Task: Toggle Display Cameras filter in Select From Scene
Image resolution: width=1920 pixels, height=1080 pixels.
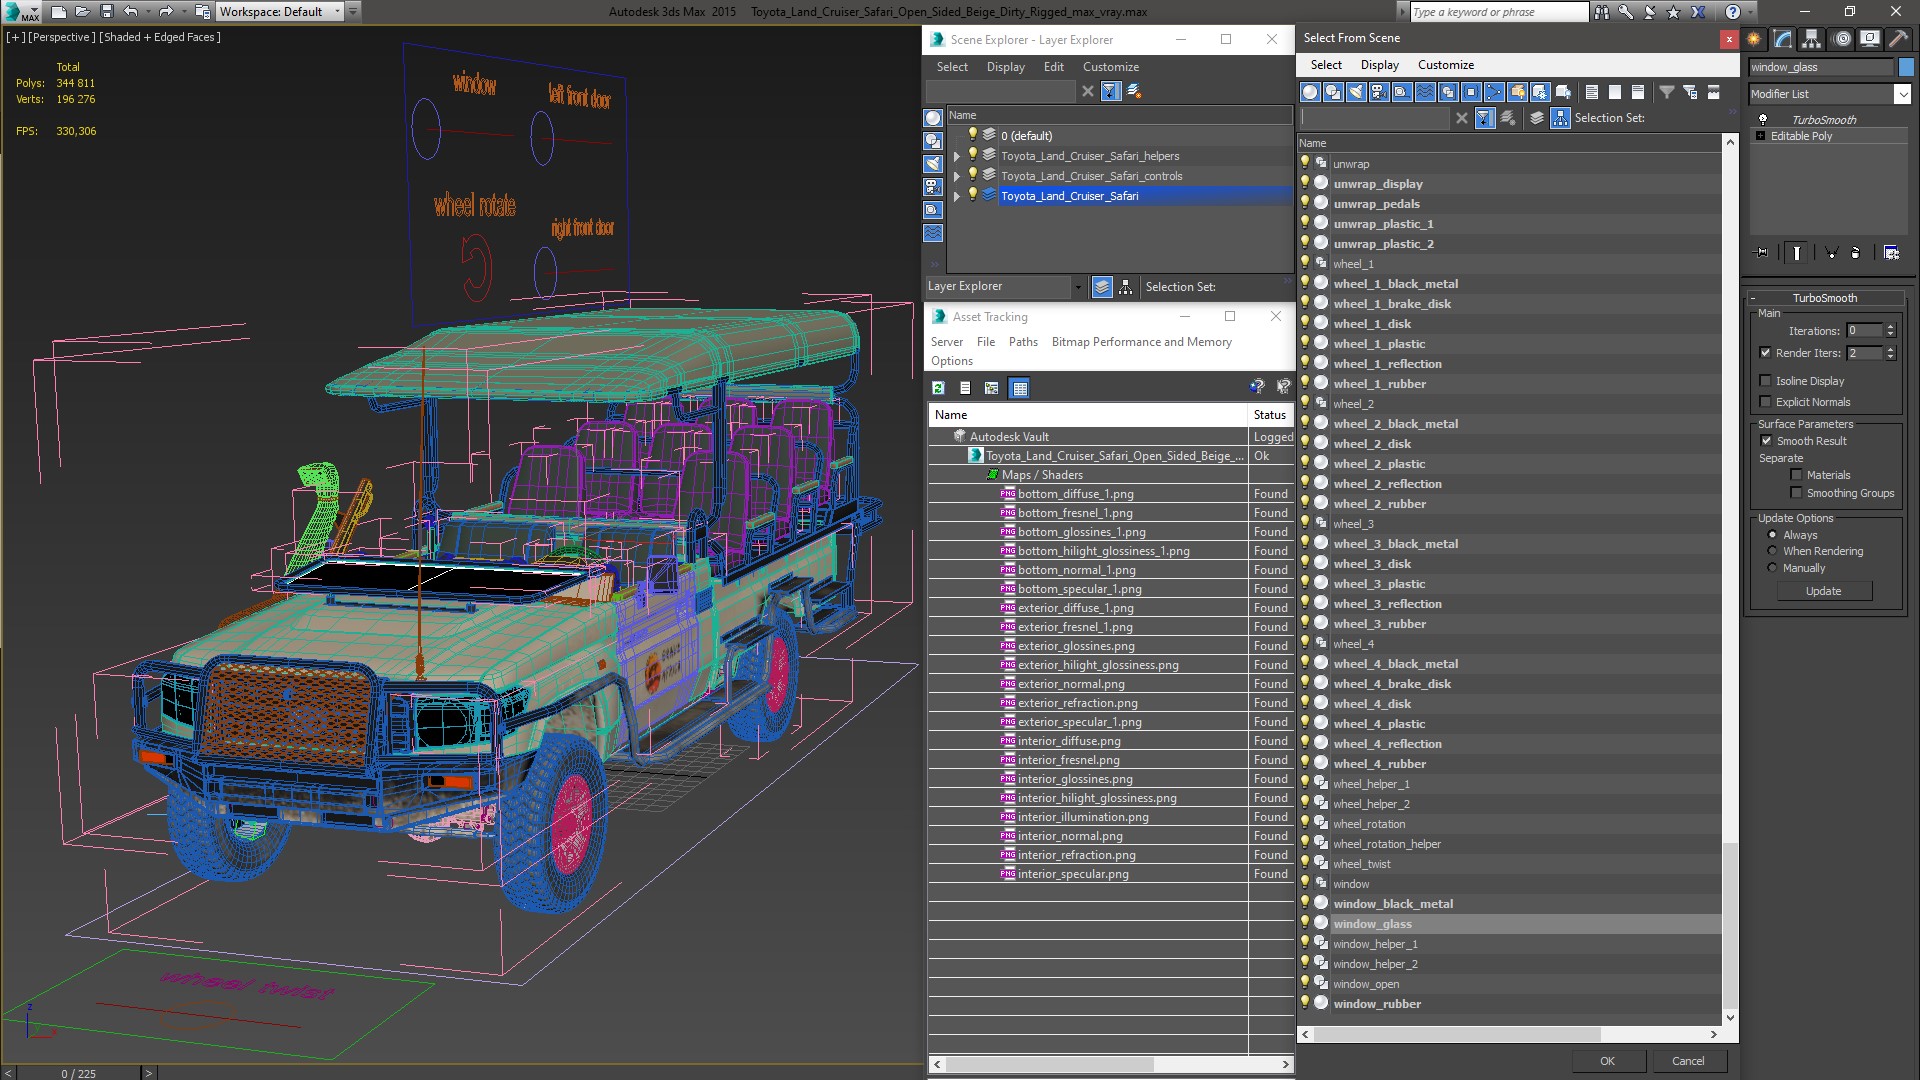Action: [1379, 92]
